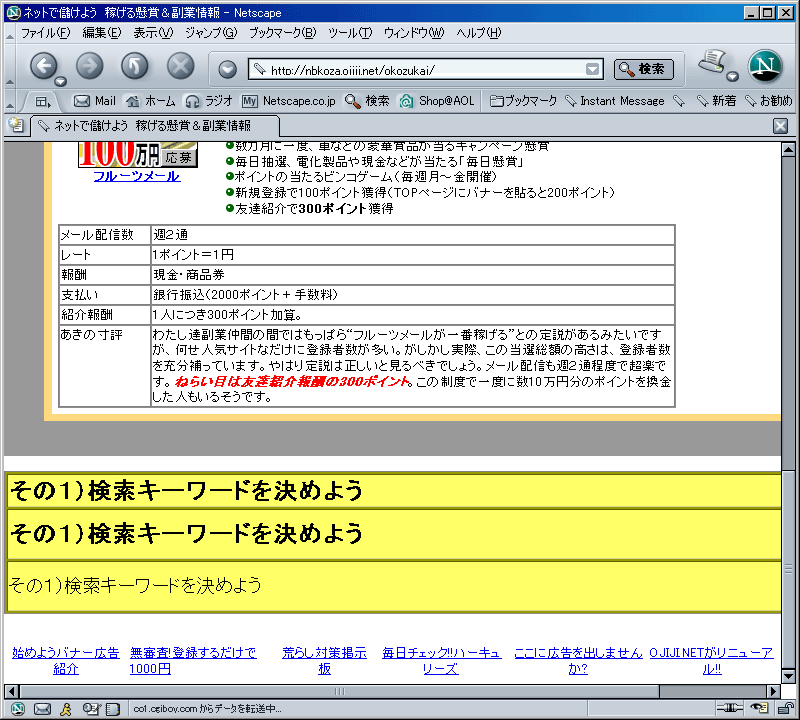Open My Netscape.co.jp toolbar shortcut
The height and width of the screenshot is (720, 800).
tap(289, 101)
